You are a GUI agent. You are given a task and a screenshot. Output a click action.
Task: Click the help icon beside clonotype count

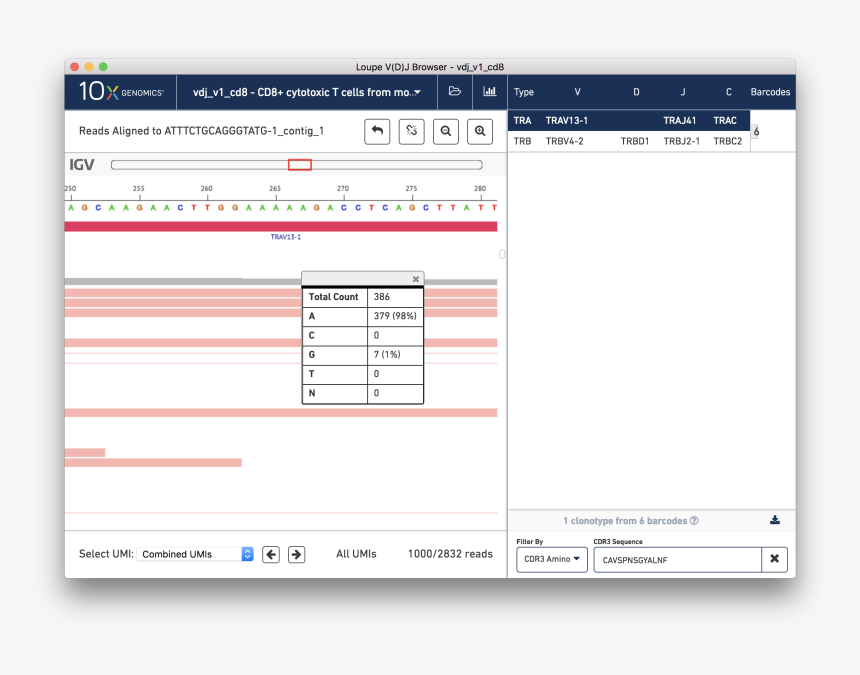click(x=694, y=521)
